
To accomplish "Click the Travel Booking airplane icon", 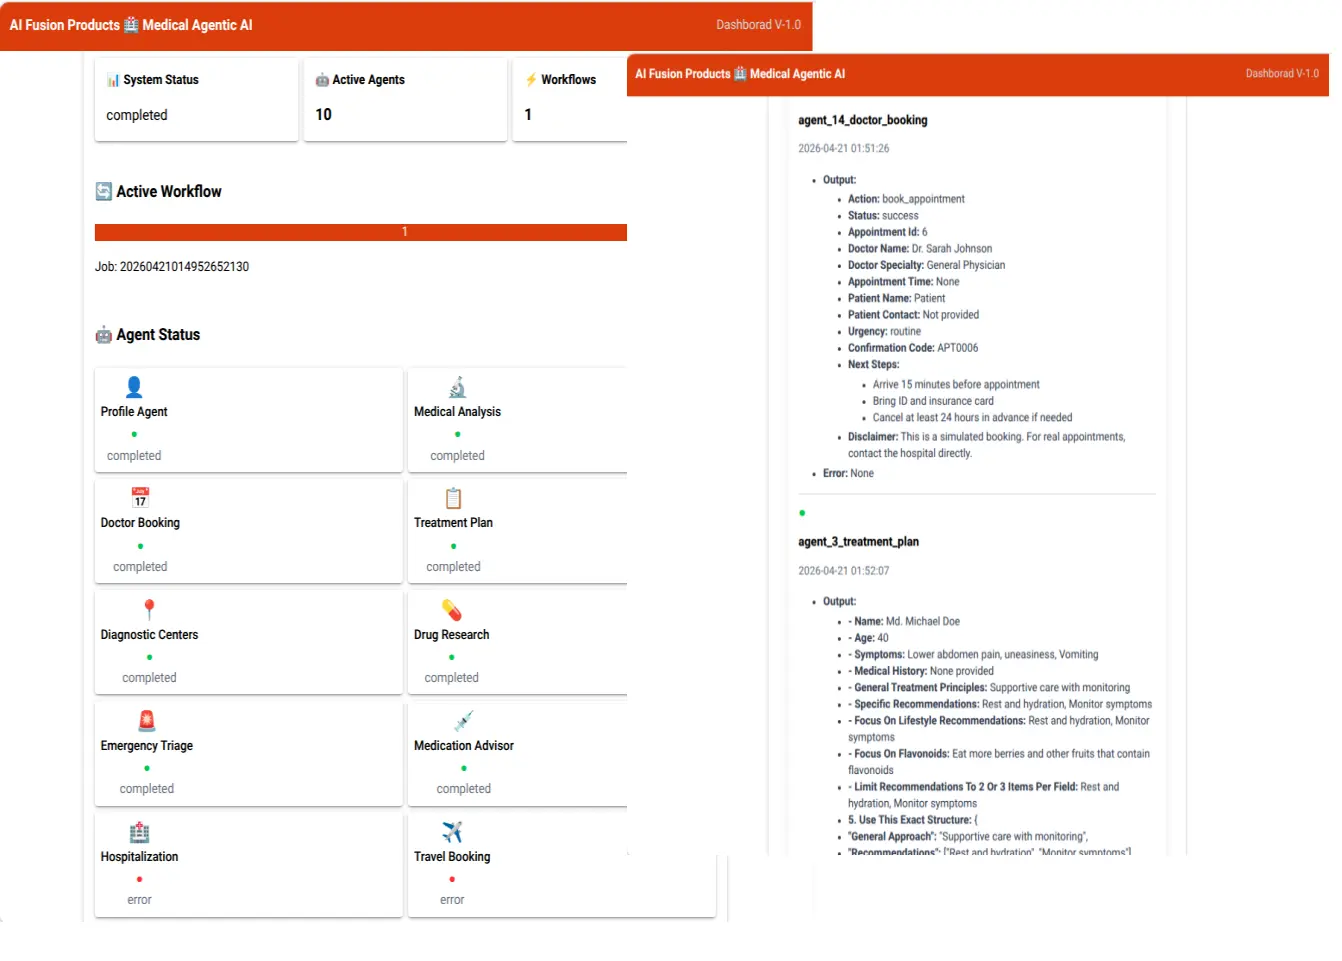I will [452, 832].
